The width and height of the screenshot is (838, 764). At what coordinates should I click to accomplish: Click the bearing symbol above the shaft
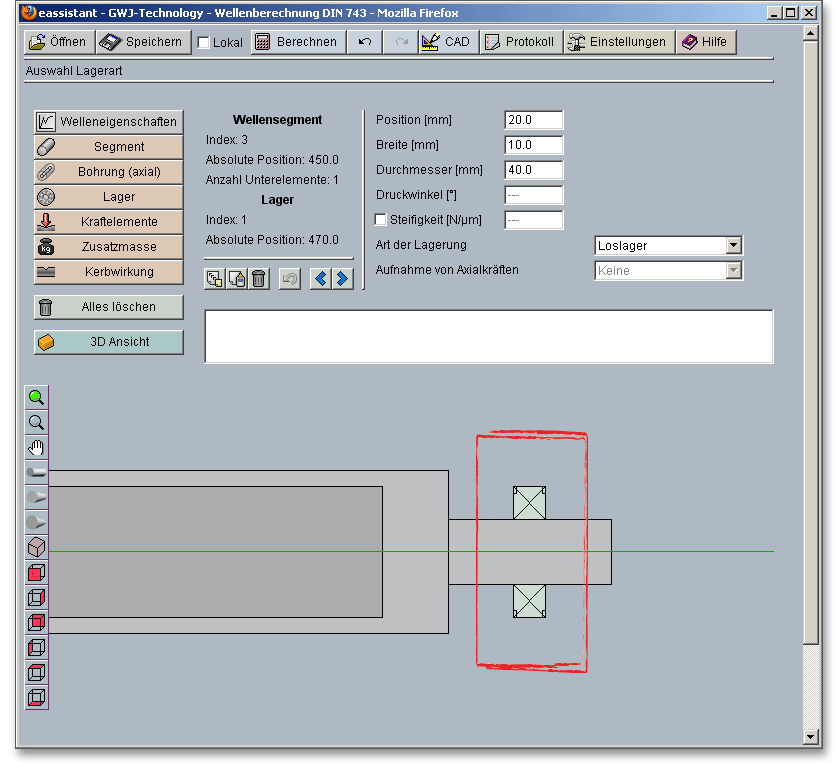click(528, 502)
